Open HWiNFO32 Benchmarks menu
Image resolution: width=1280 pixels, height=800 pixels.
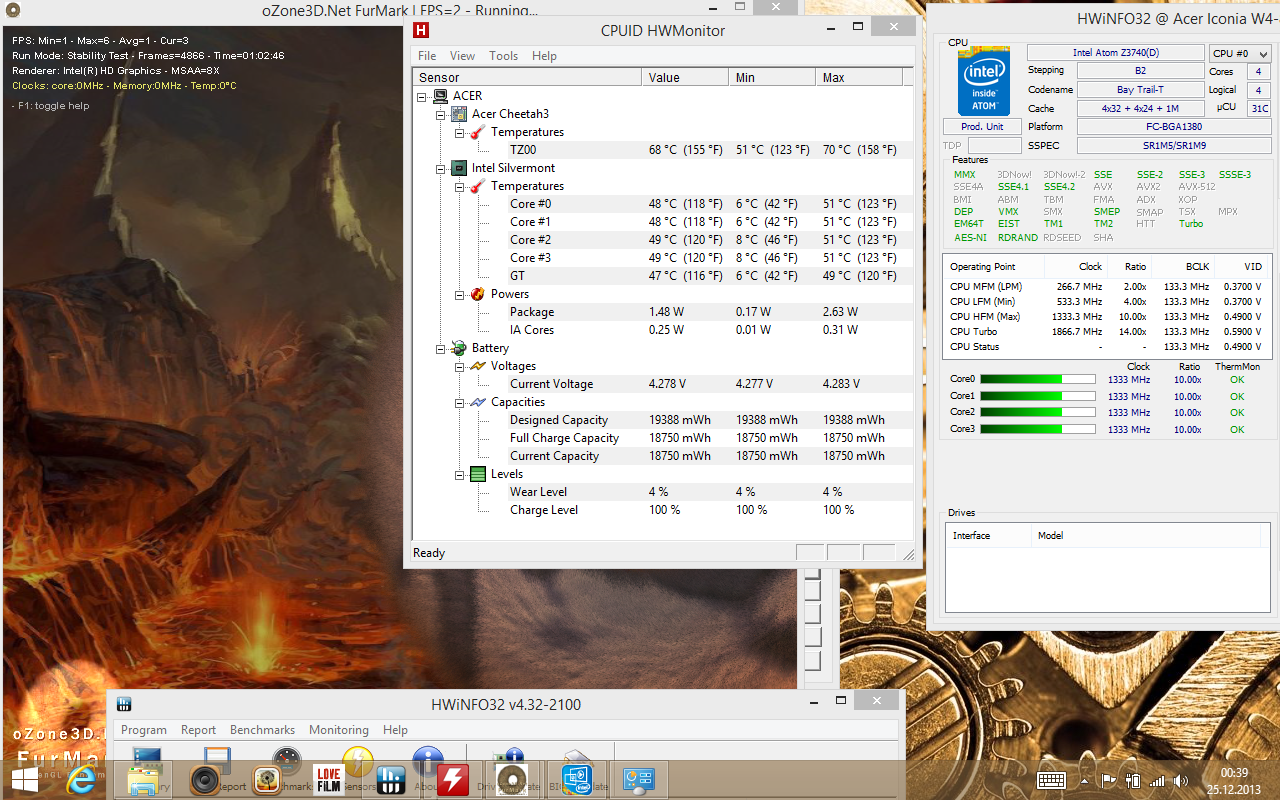(x=262, y=730)
